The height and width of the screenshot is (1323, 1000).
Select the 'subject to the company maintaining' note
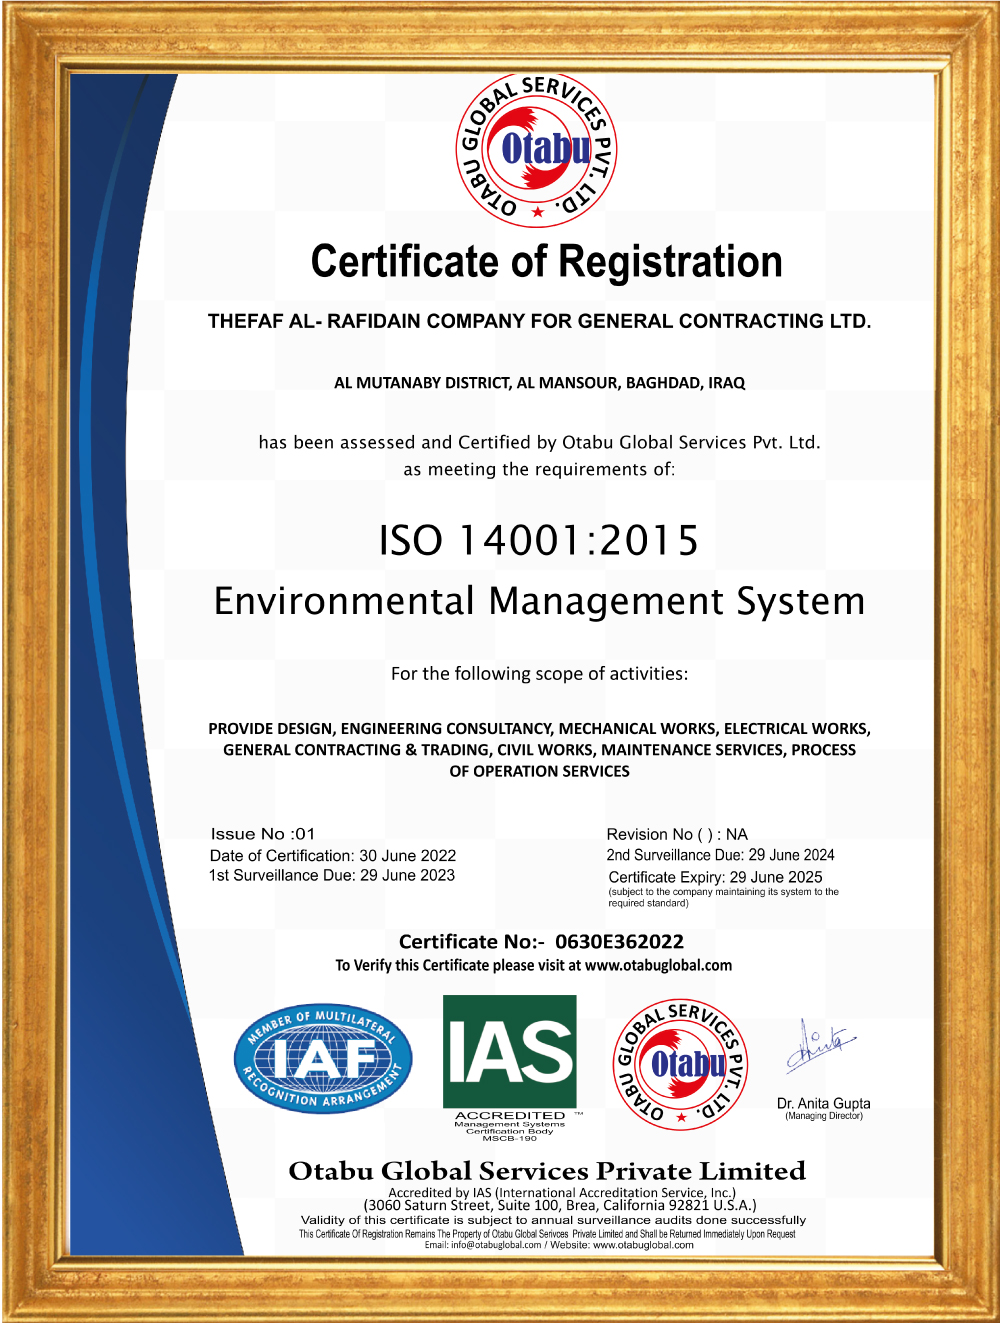[724, 897]
